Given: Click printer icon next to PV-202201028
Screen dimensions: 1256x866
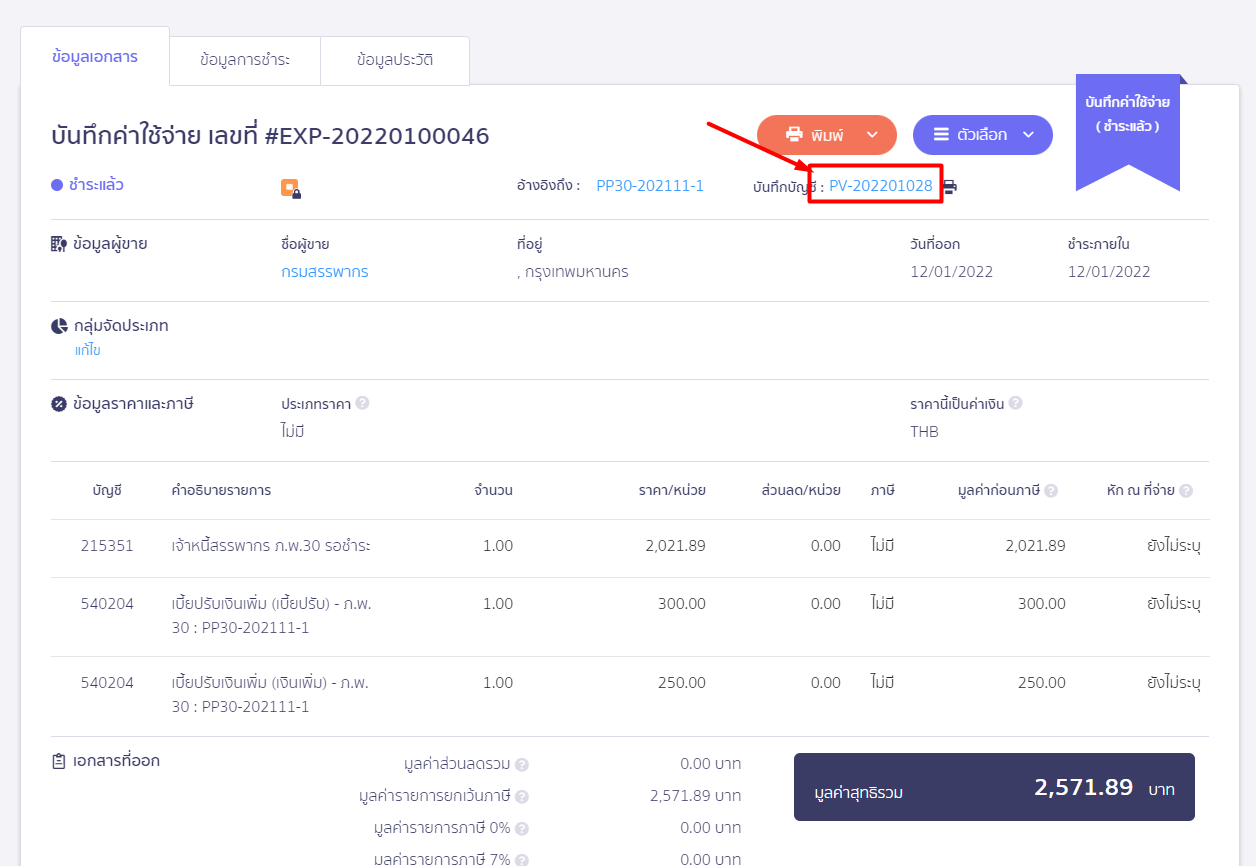Looking at the screenshot, I should 949,187.
